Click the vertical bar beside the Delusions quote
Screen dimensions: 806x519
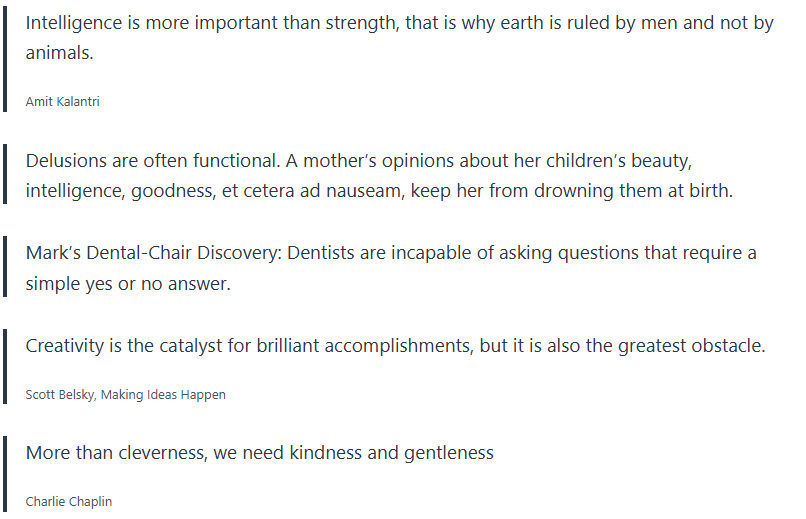coord(5,176)
